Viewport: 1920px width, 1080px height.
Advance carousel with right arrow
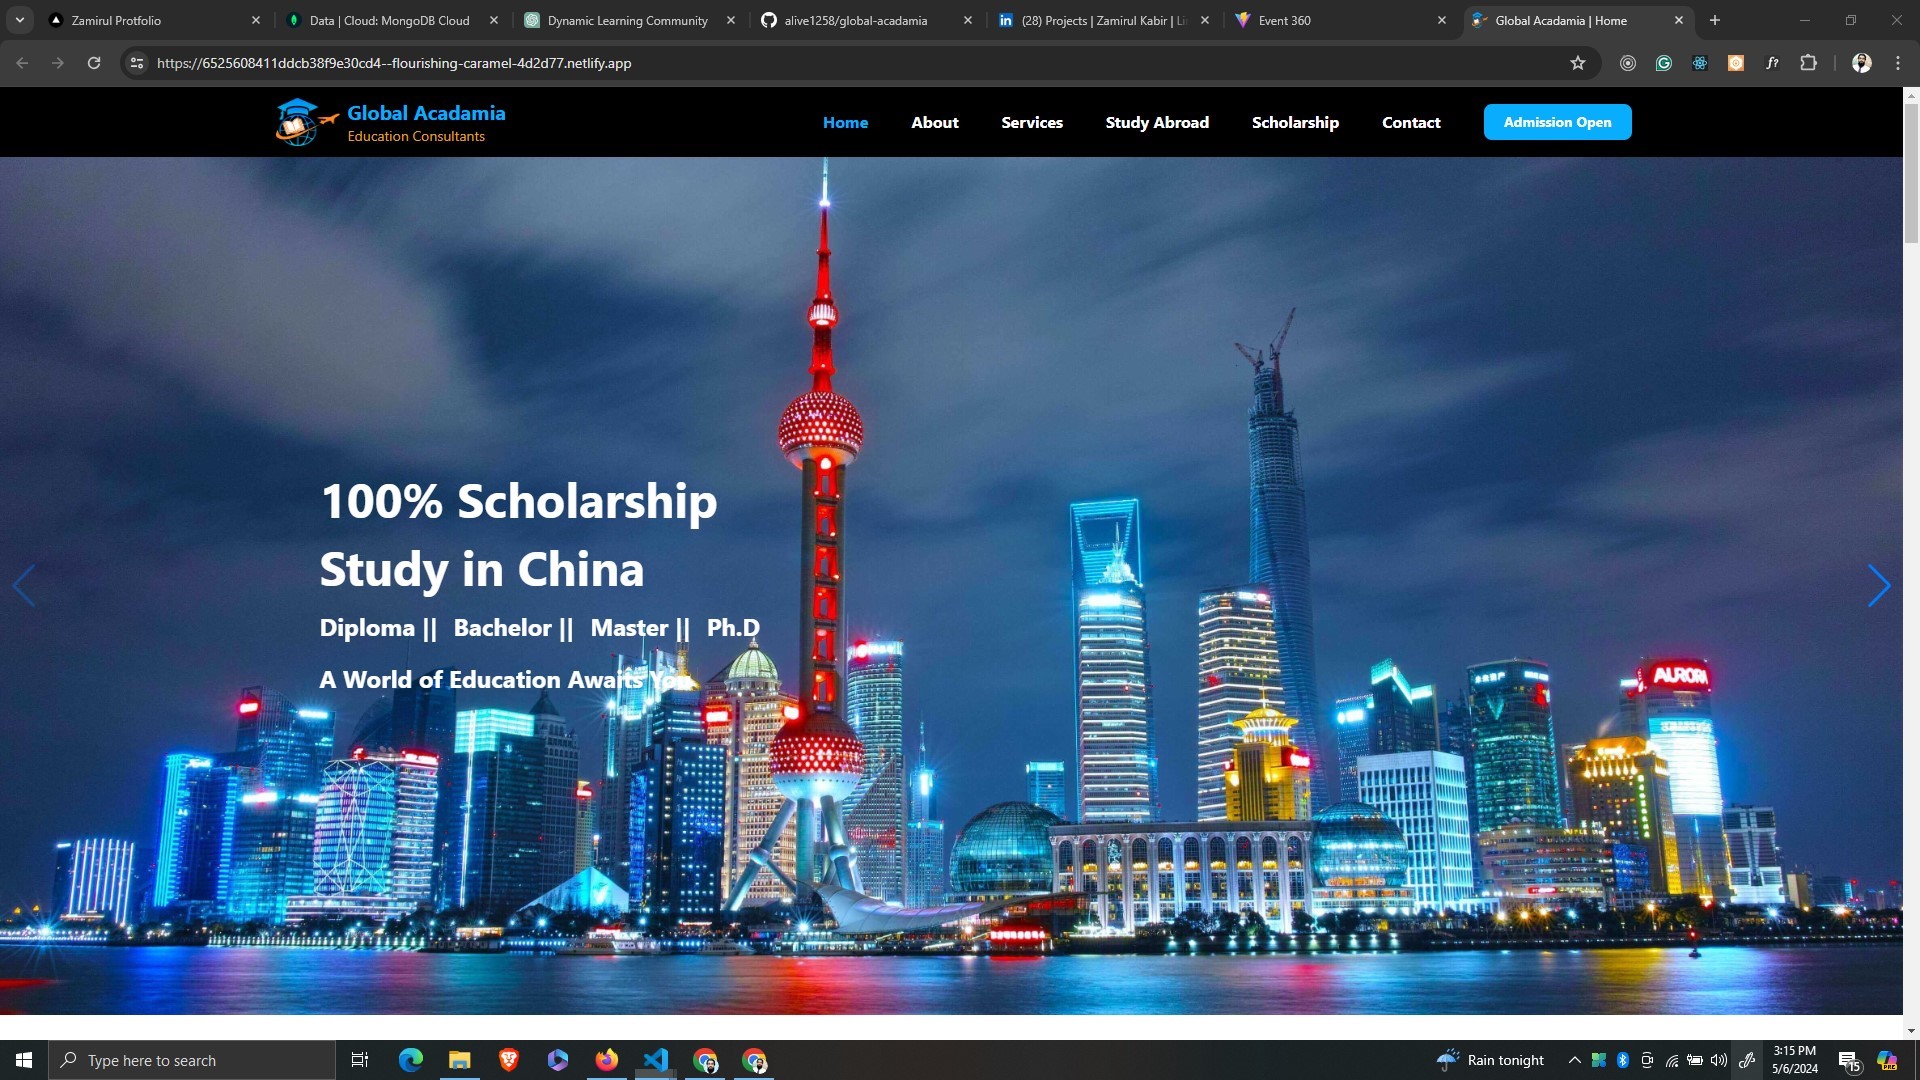pos(1878,586)
